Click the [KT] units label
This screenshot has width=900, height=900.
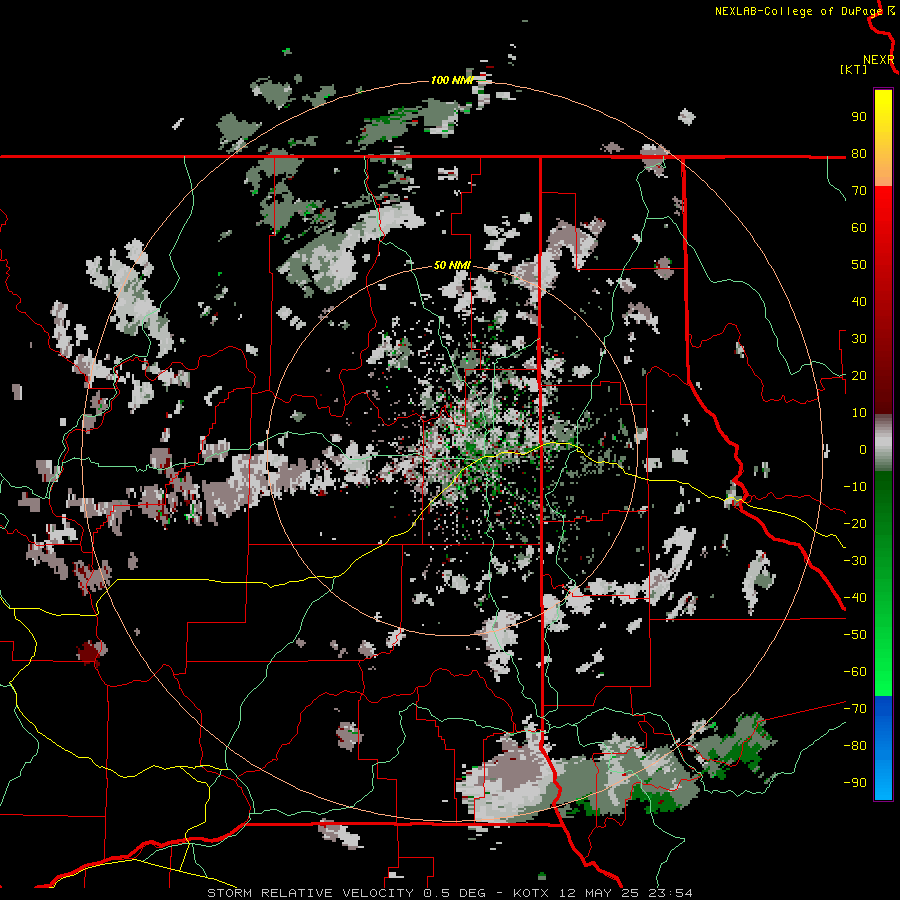pos(853,69)
